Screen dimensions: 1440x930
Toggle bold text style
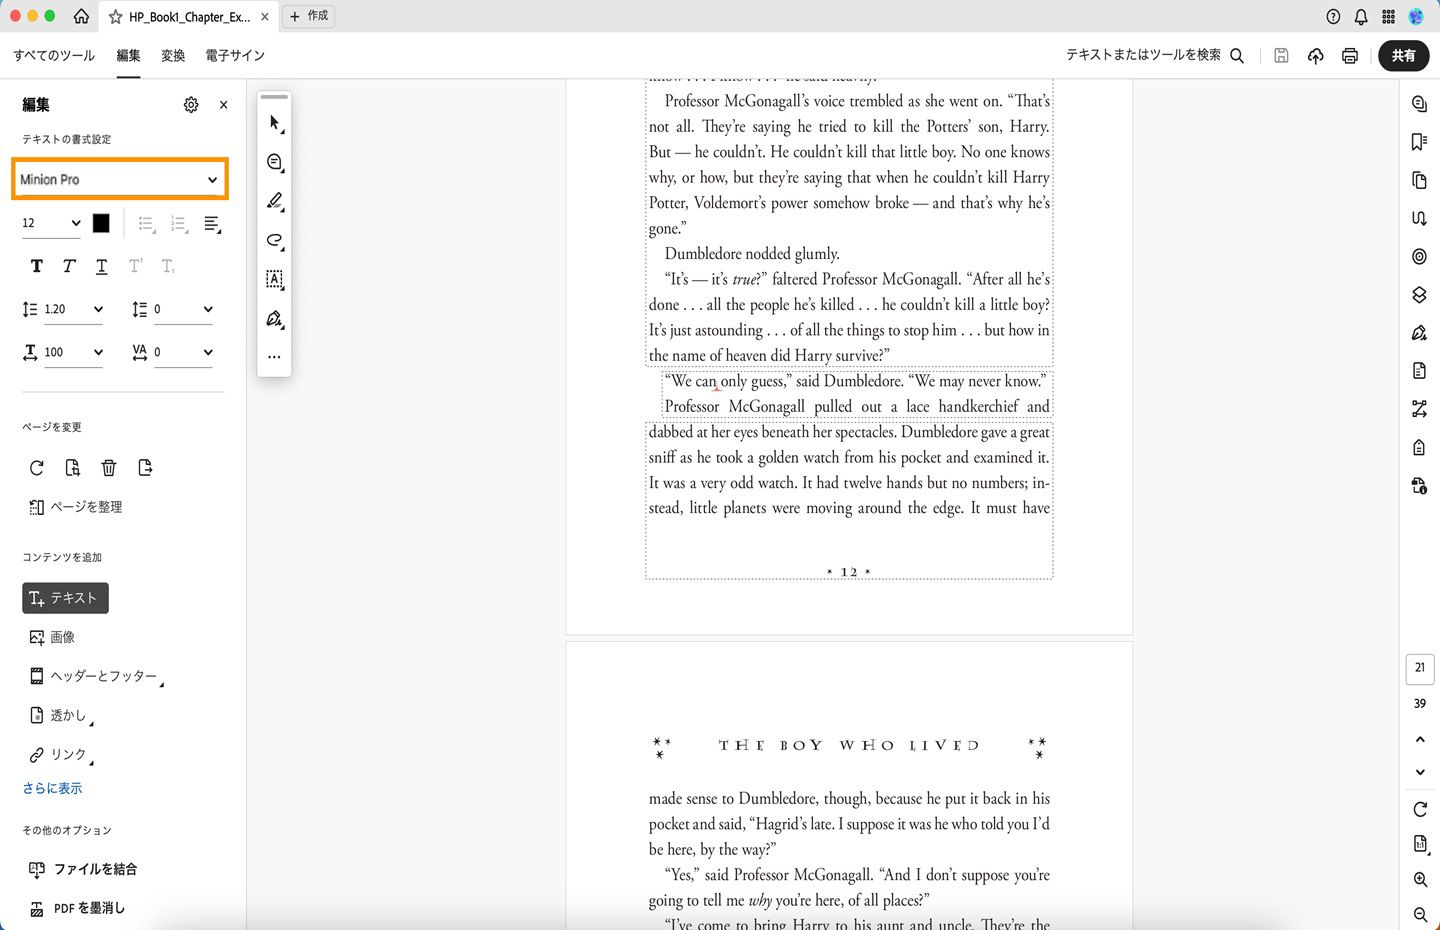tap(37, 266)
